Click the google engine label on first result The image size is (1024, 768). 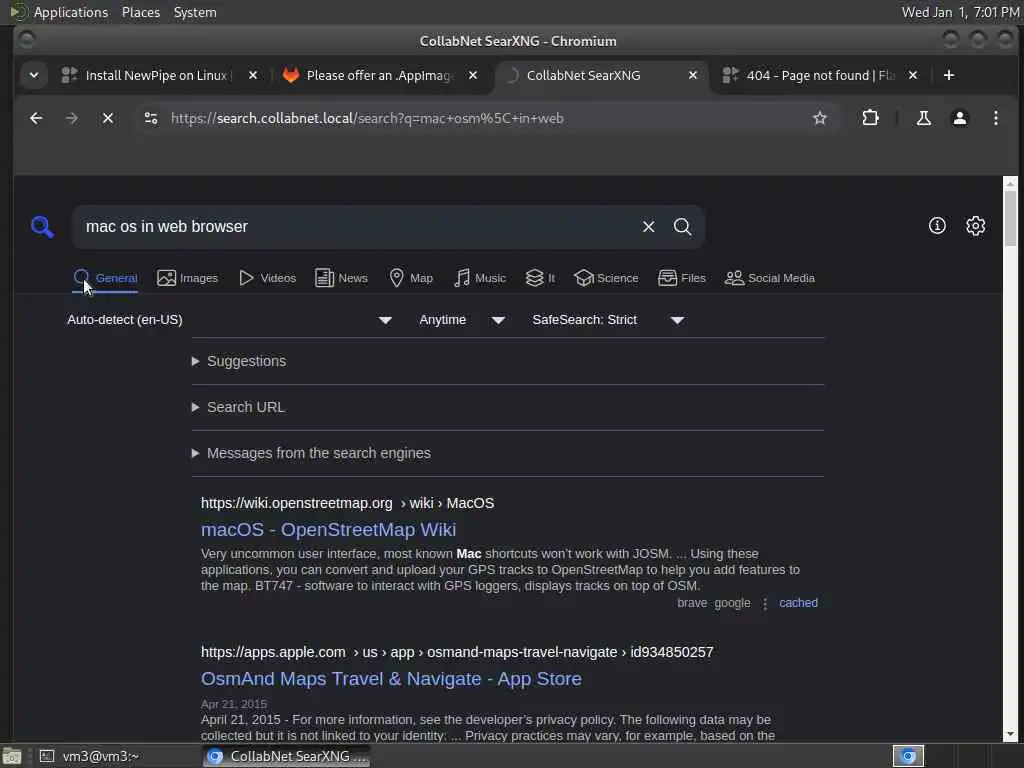[732, 603]
